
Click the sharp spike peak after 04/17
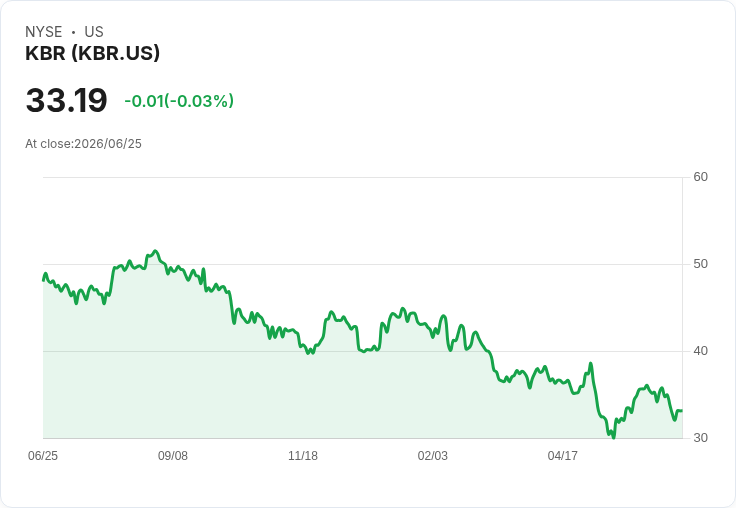click(x=590, y=363)
